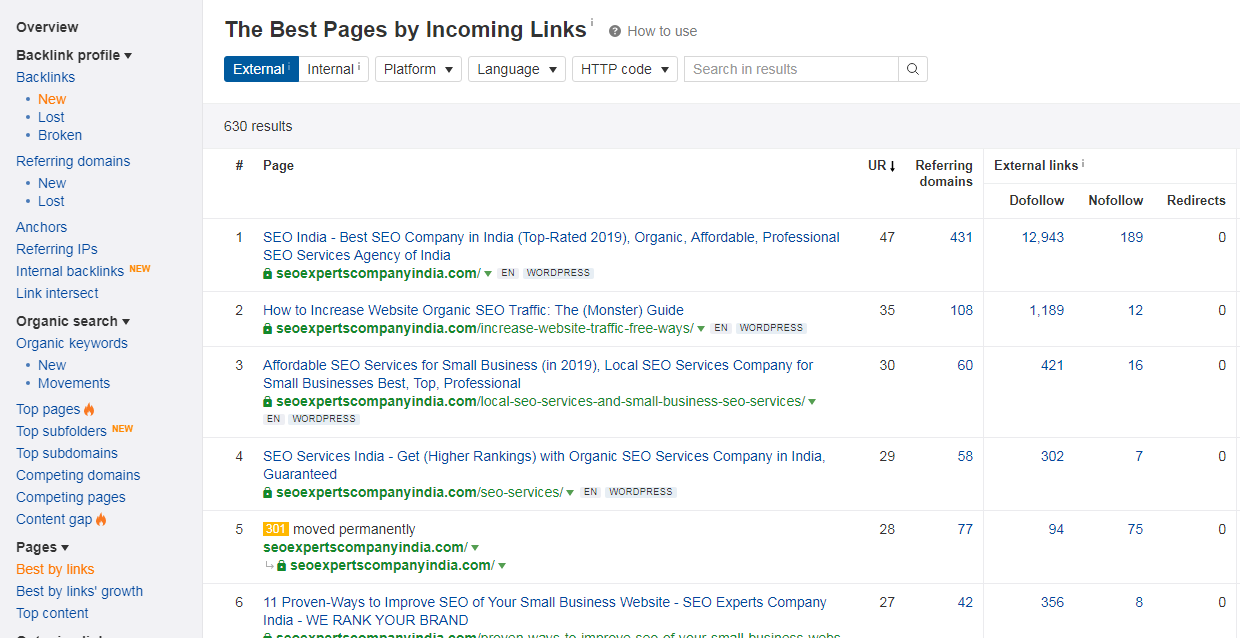
Task: Open Link intersect in sidebar
Action: coord(57,293)
